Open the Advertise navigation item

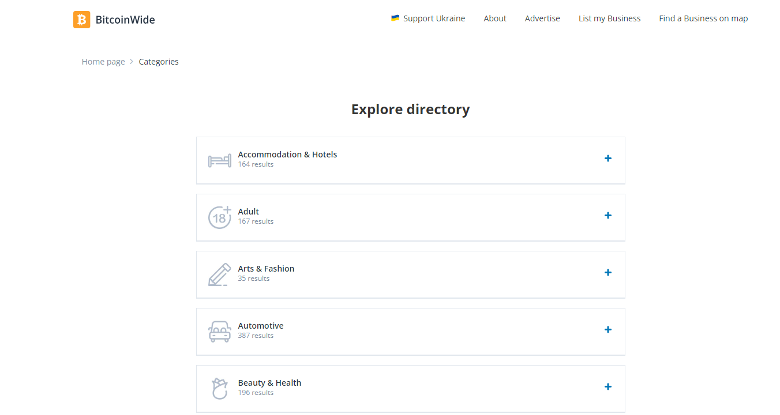(x=542, y=19)
